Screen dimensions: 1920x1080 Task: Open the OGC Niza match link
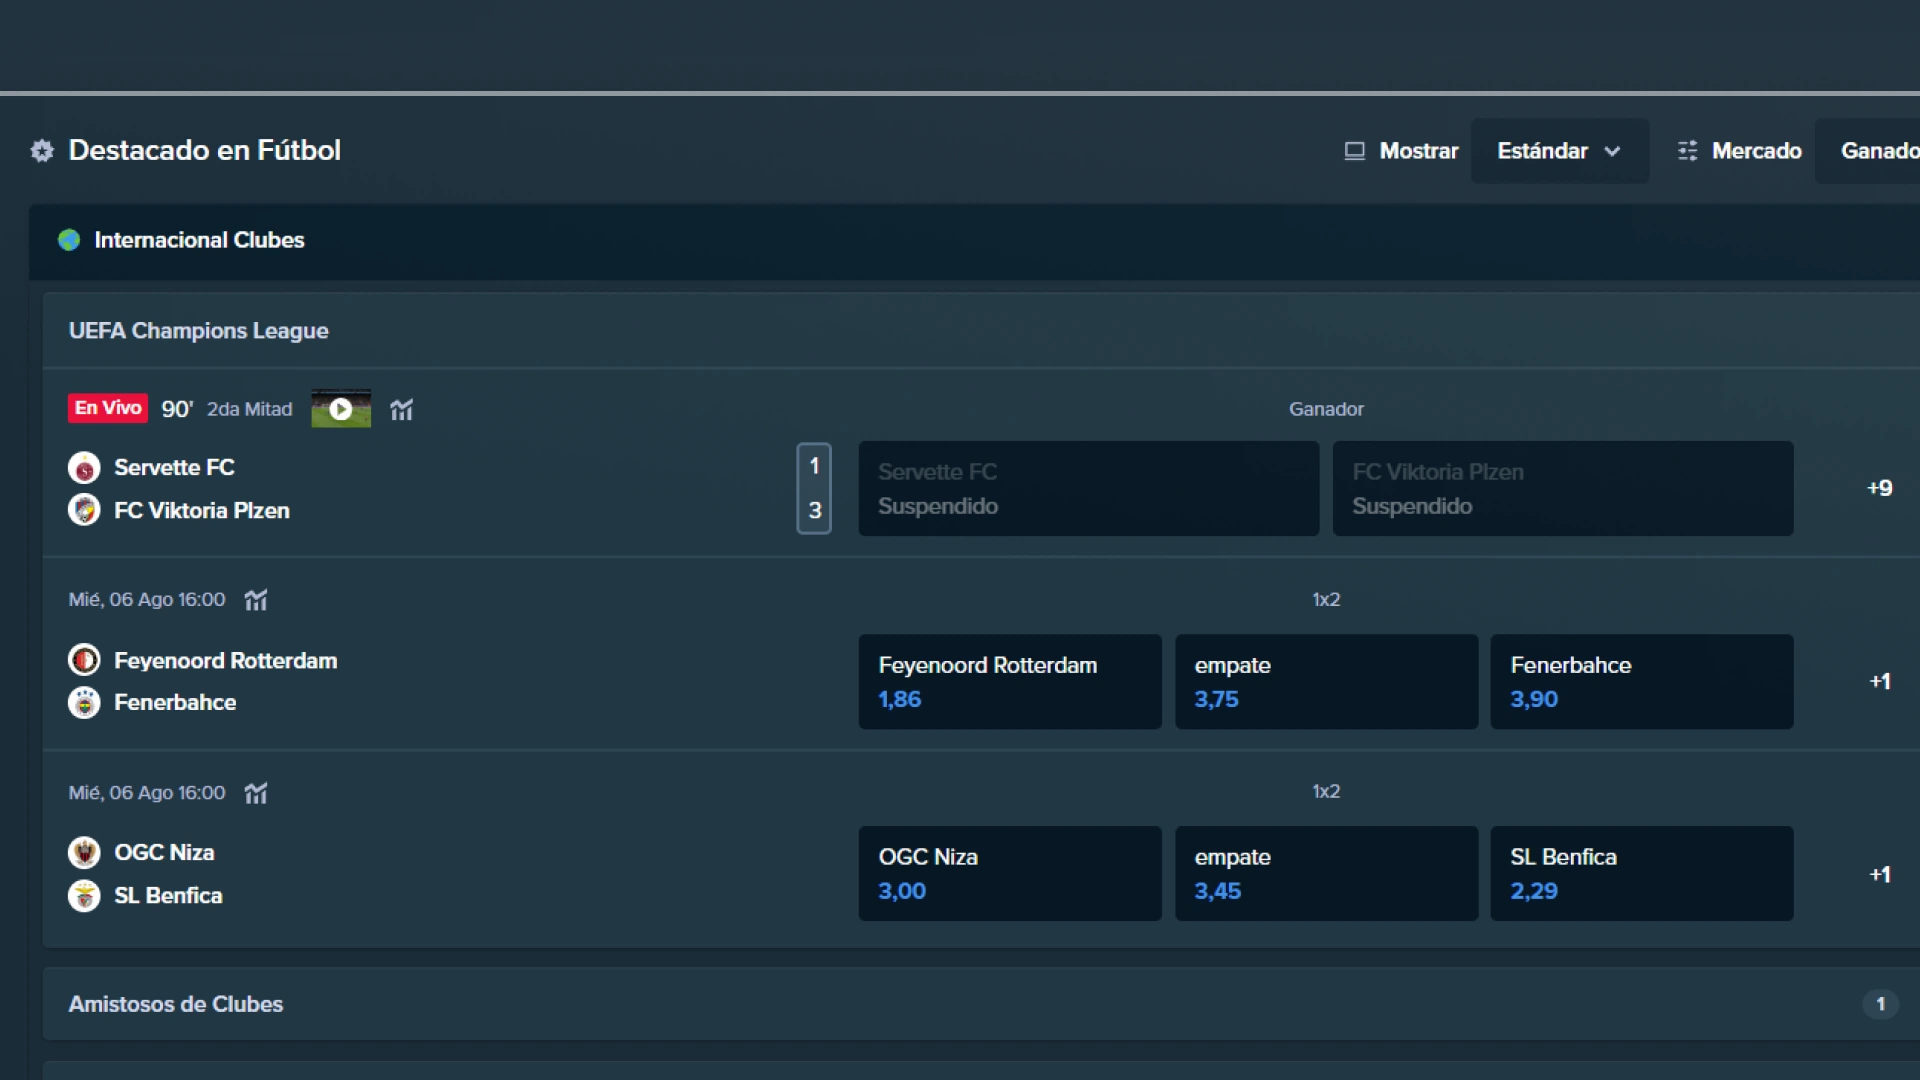point(164,853)
